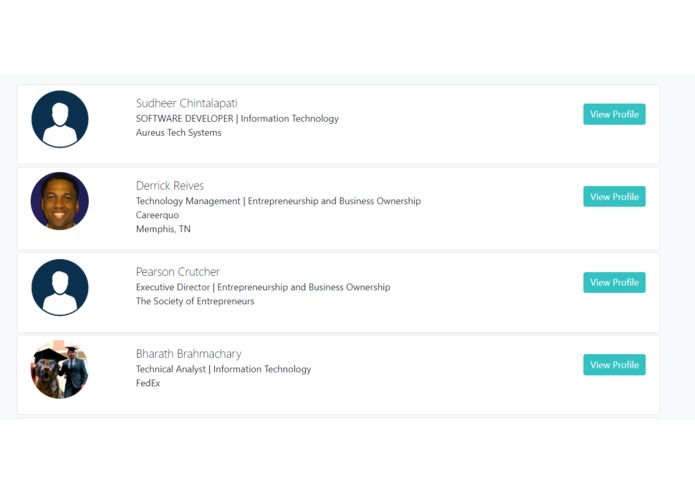695x494 pixels.
Task: Click the Technical Analyst job title line
Action: (223, 369)
